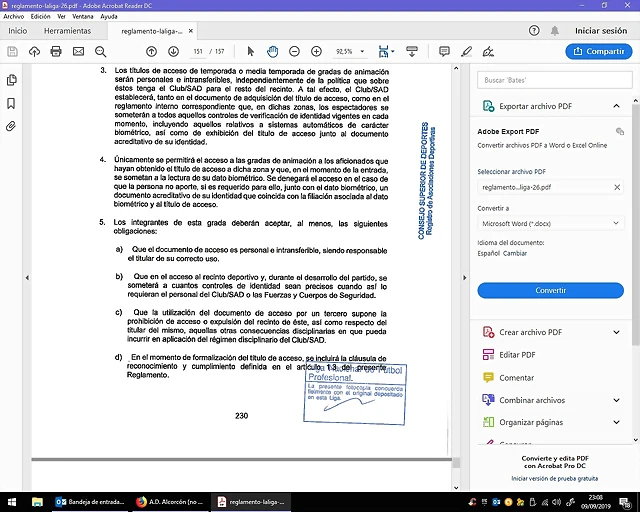Collapse the Exportar archivo PDF section

point(616,106)
